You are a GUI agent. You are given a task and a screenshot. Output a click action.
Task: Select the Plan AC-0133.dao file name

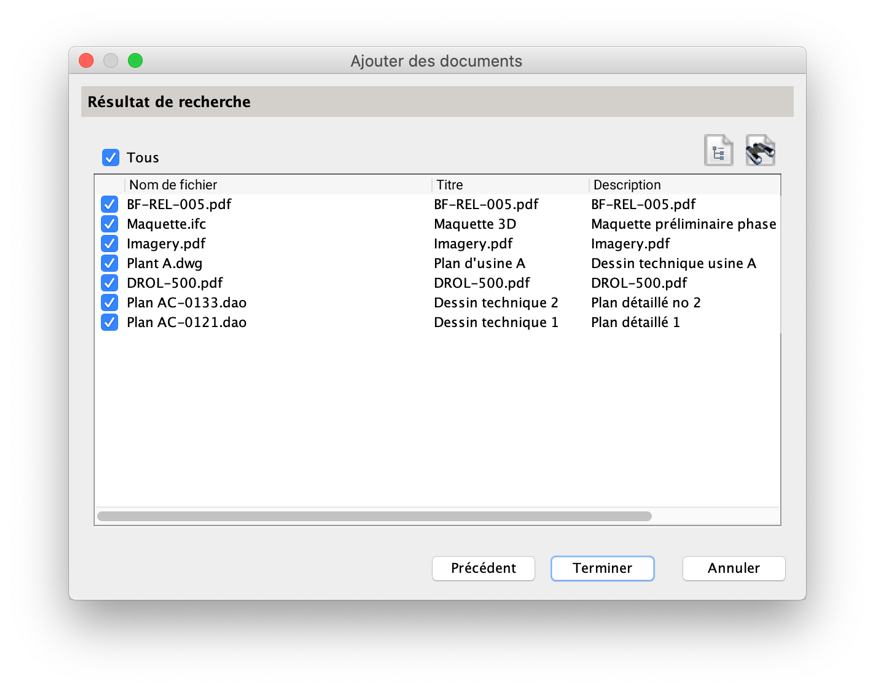[x=187, y=303]
